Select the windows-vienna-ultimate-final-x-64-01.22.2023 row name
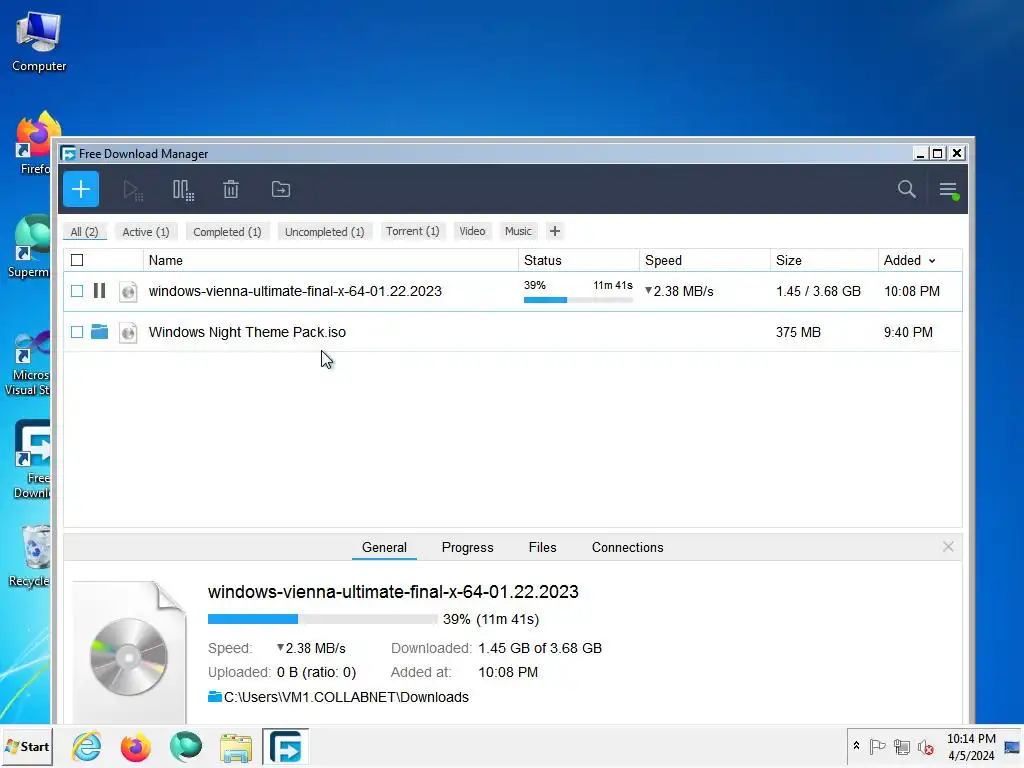 [x=295, y=291]
